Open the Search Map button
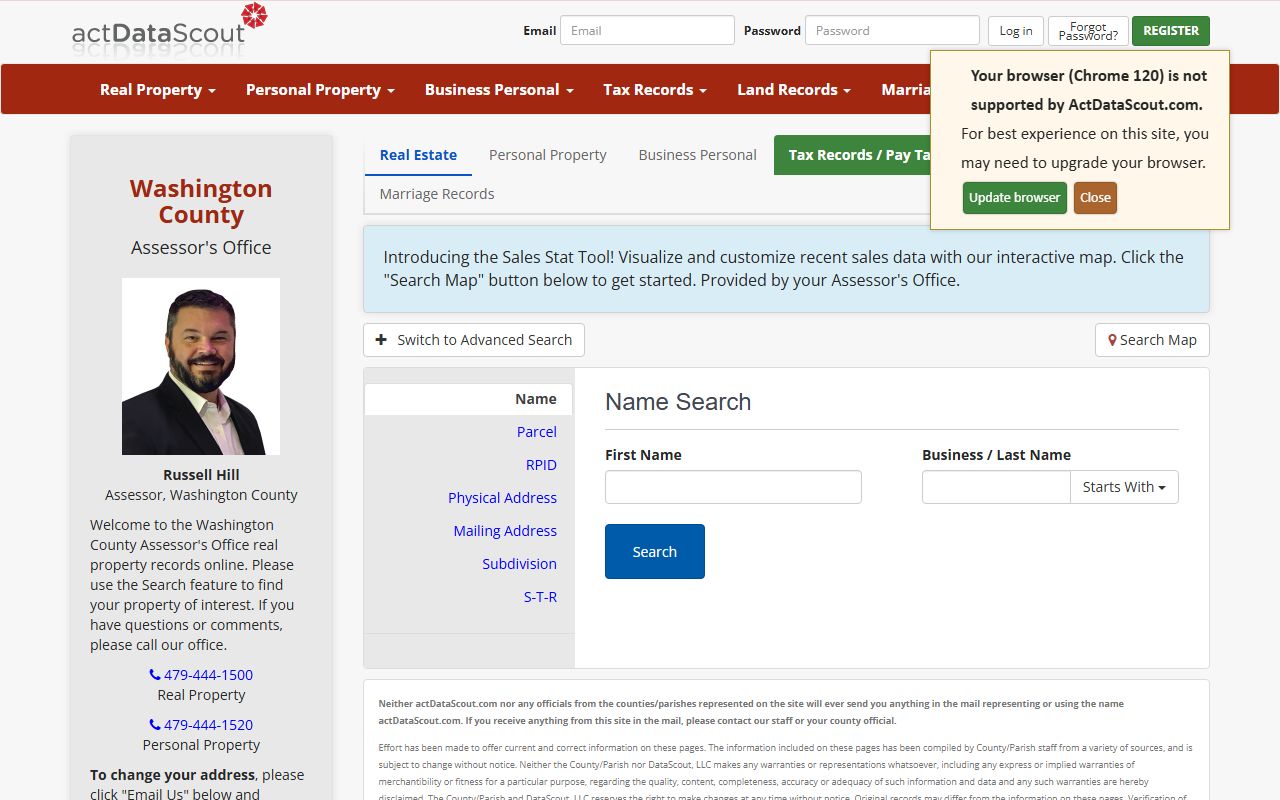Screen dimensions: 1280x800 [x=1152, y=340]
